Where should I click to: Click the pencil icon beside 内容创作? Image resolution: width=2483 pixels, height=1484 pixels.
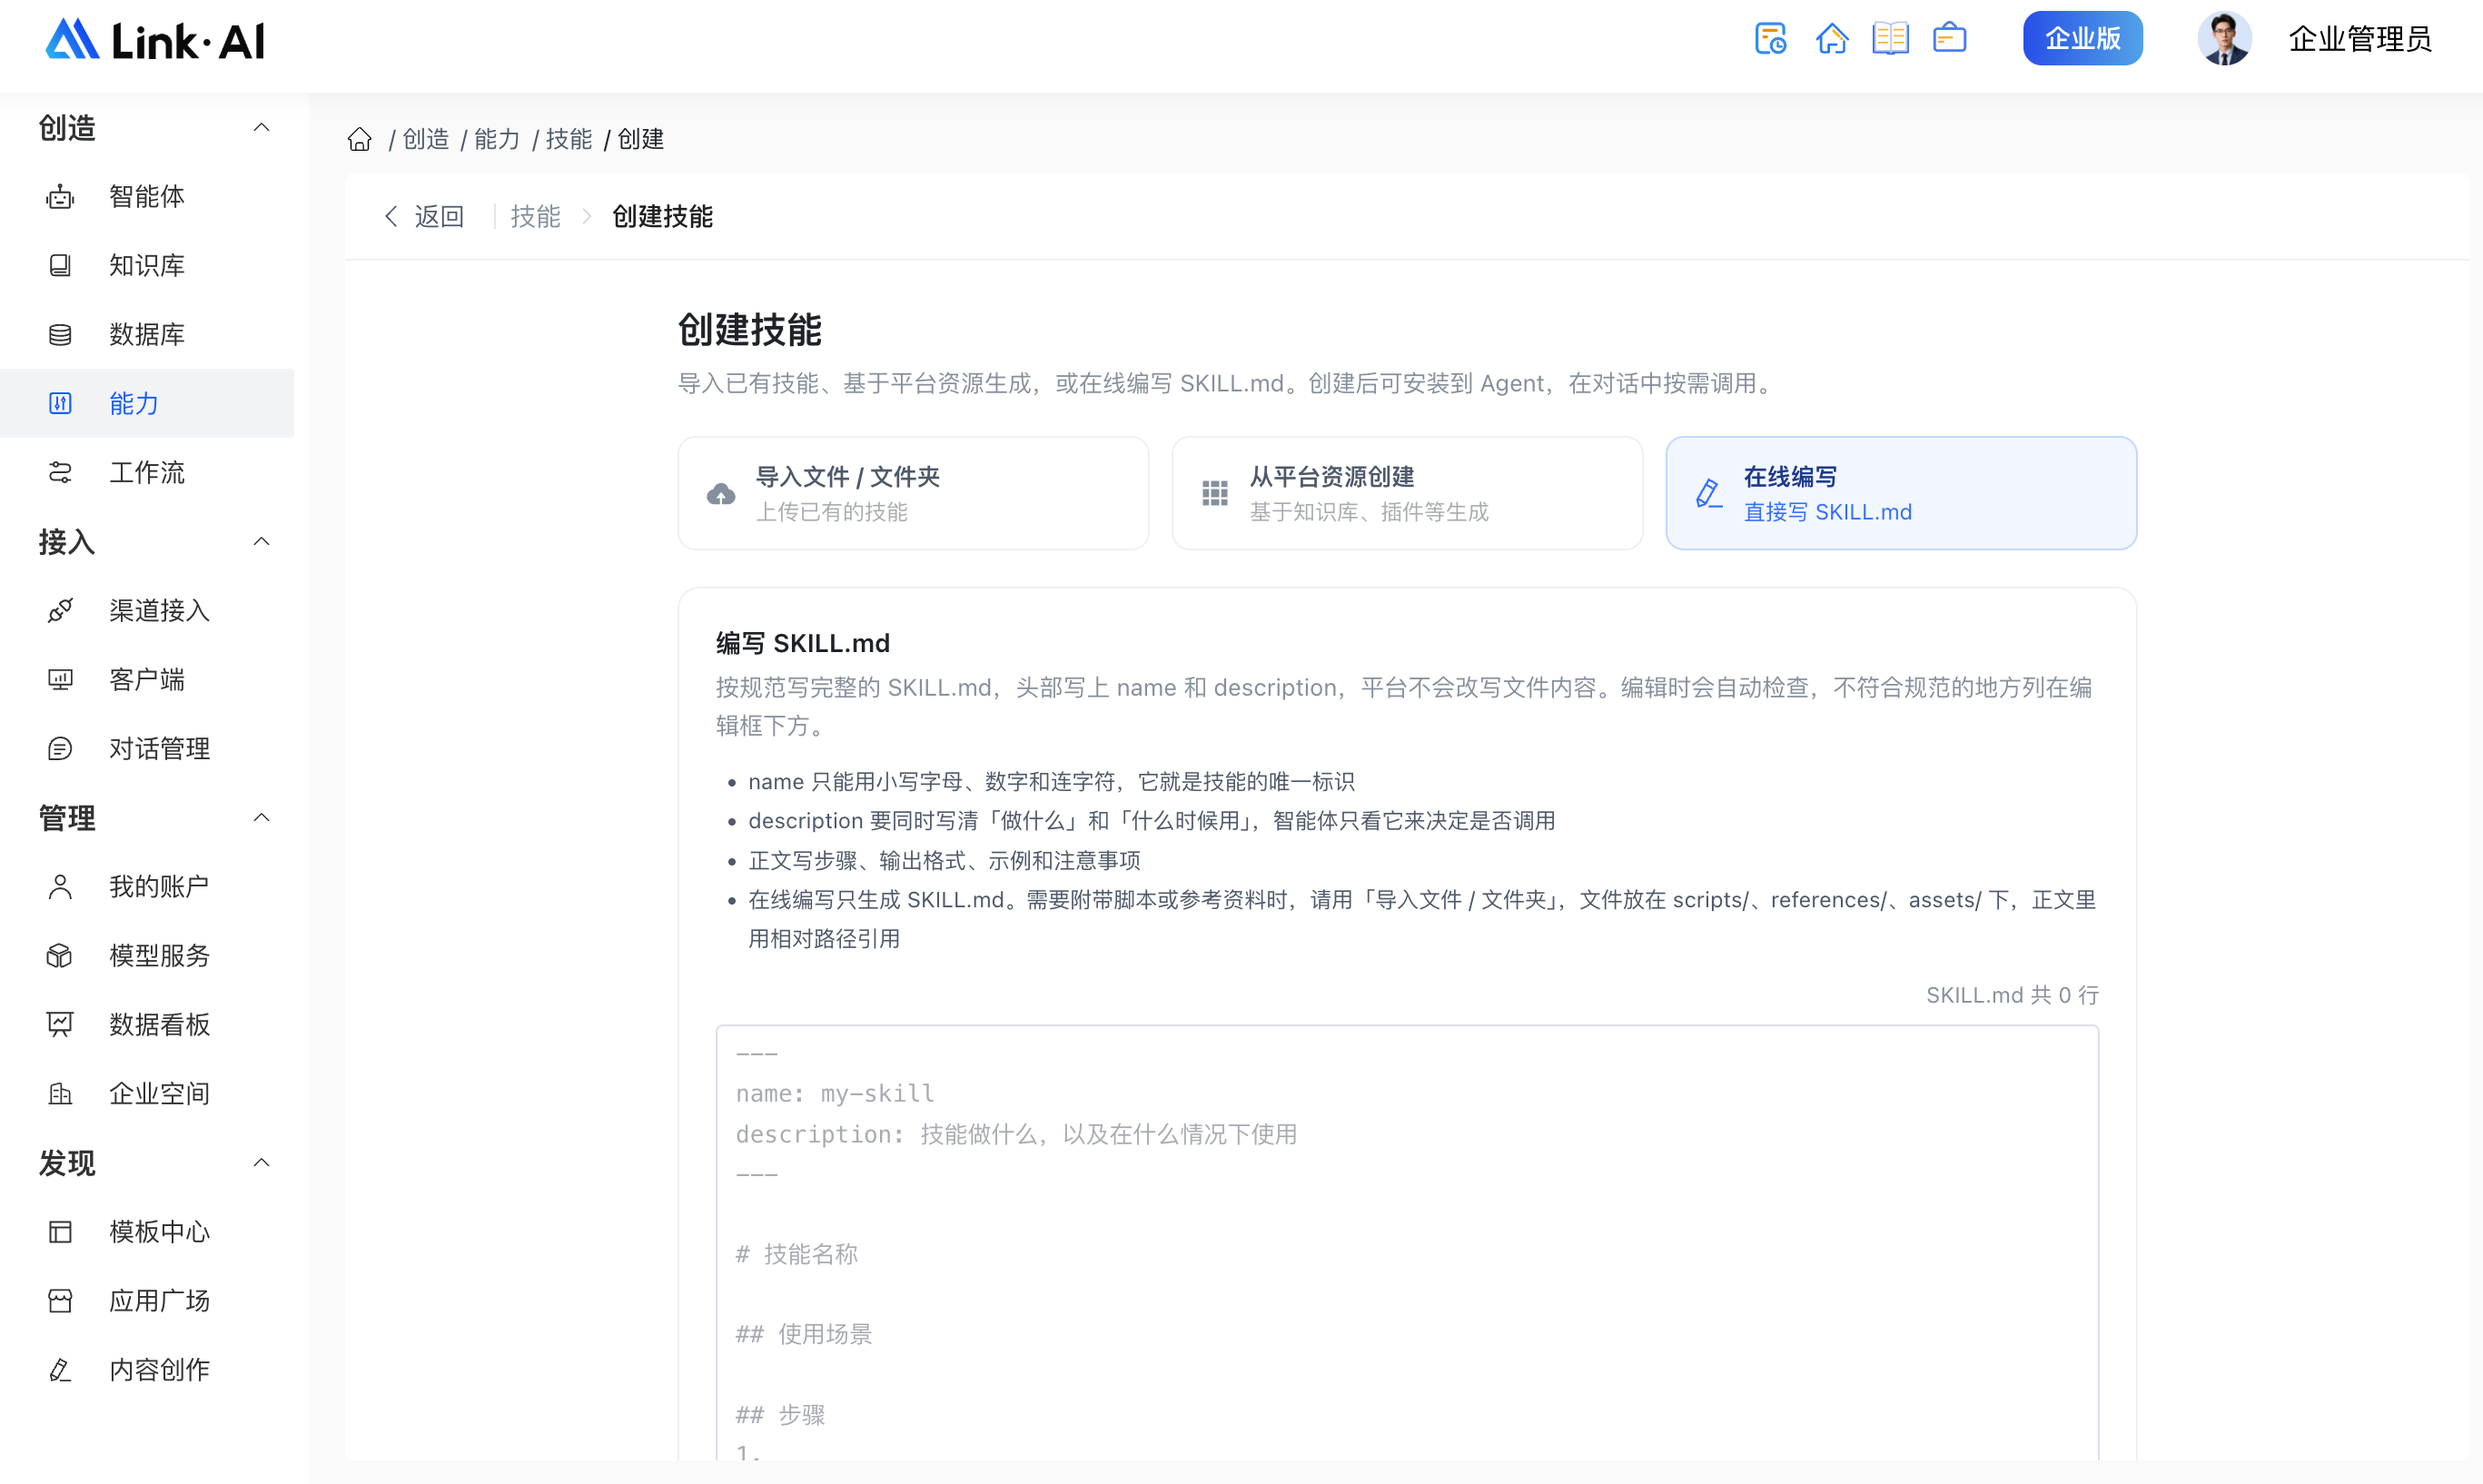click(60, 1370)
